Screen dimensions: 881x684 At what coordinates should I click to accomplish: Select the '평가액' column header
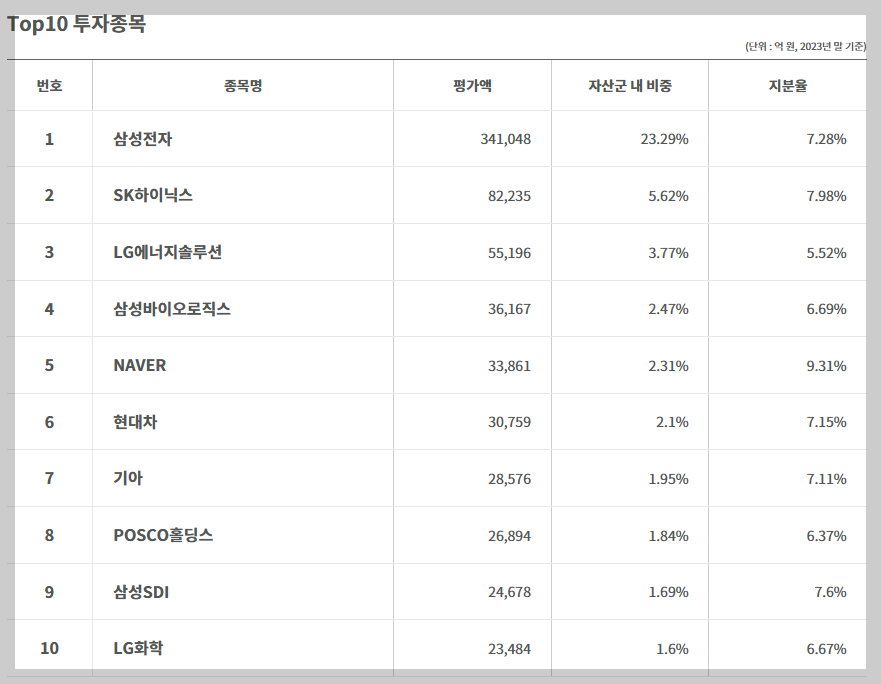pos(472,85)
